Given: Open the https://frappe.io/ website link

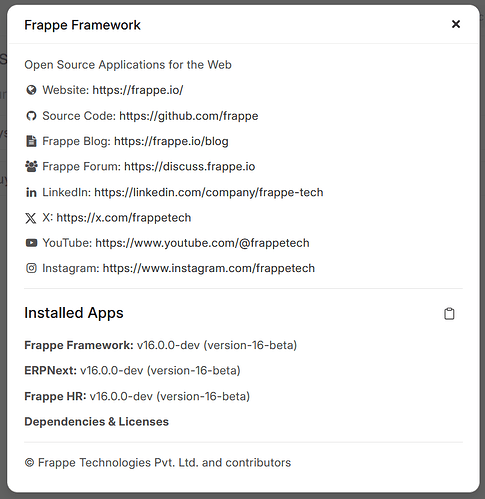Looking at the screenshot, I should tap(138, 90).
